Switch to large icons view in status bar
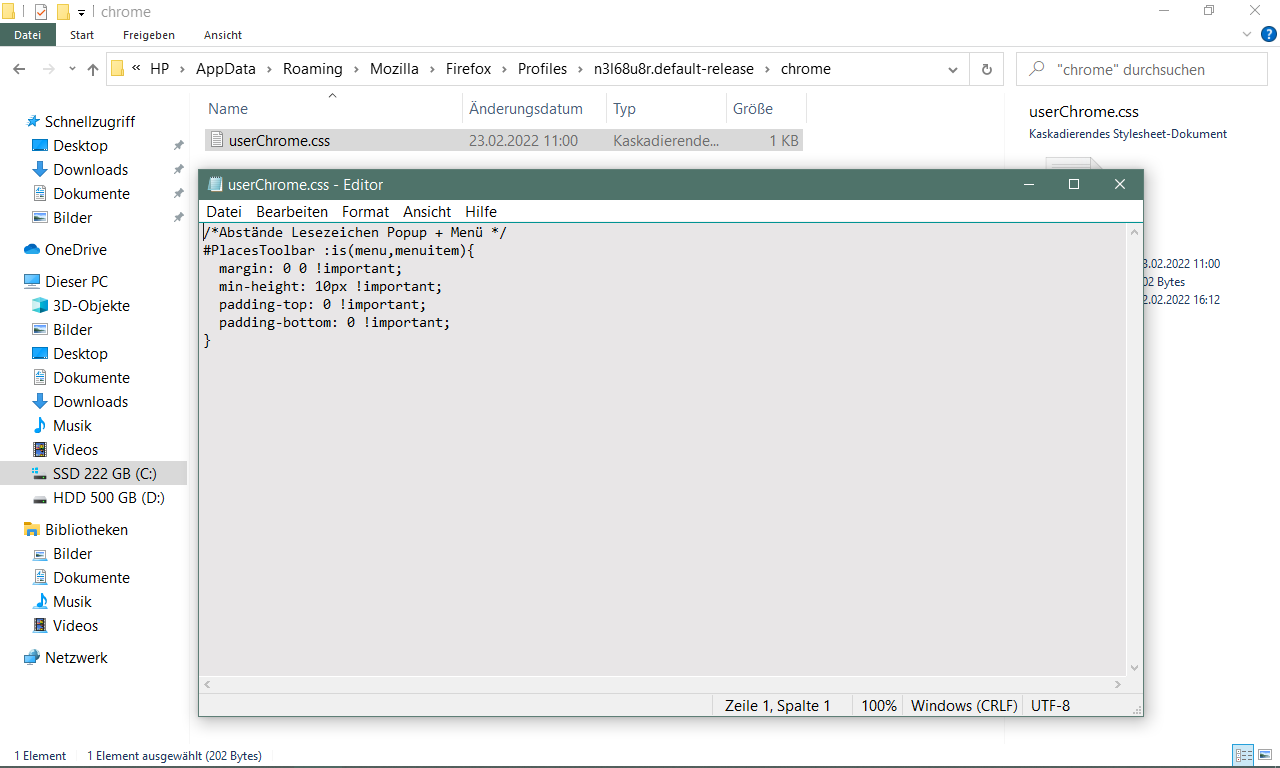 coord(1266,756)
